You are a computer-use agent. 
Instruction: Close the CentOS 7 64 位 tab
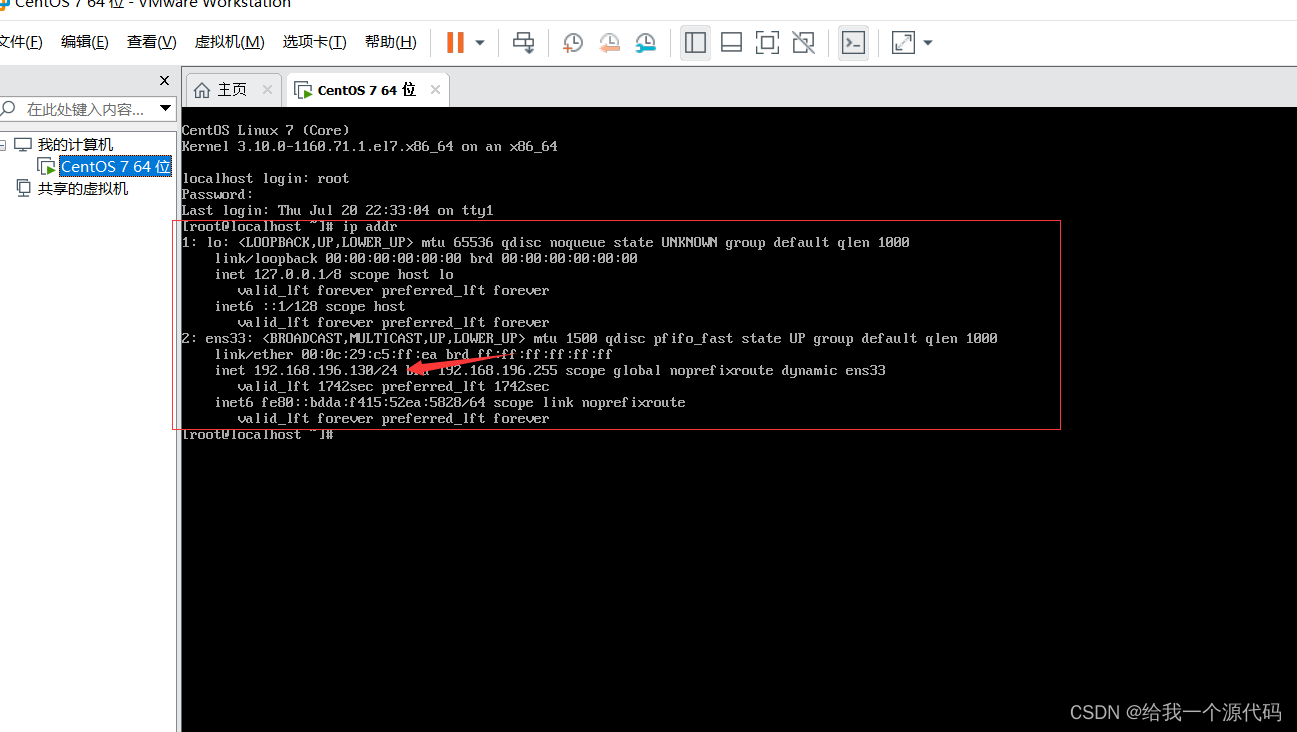tap(435, 90)
